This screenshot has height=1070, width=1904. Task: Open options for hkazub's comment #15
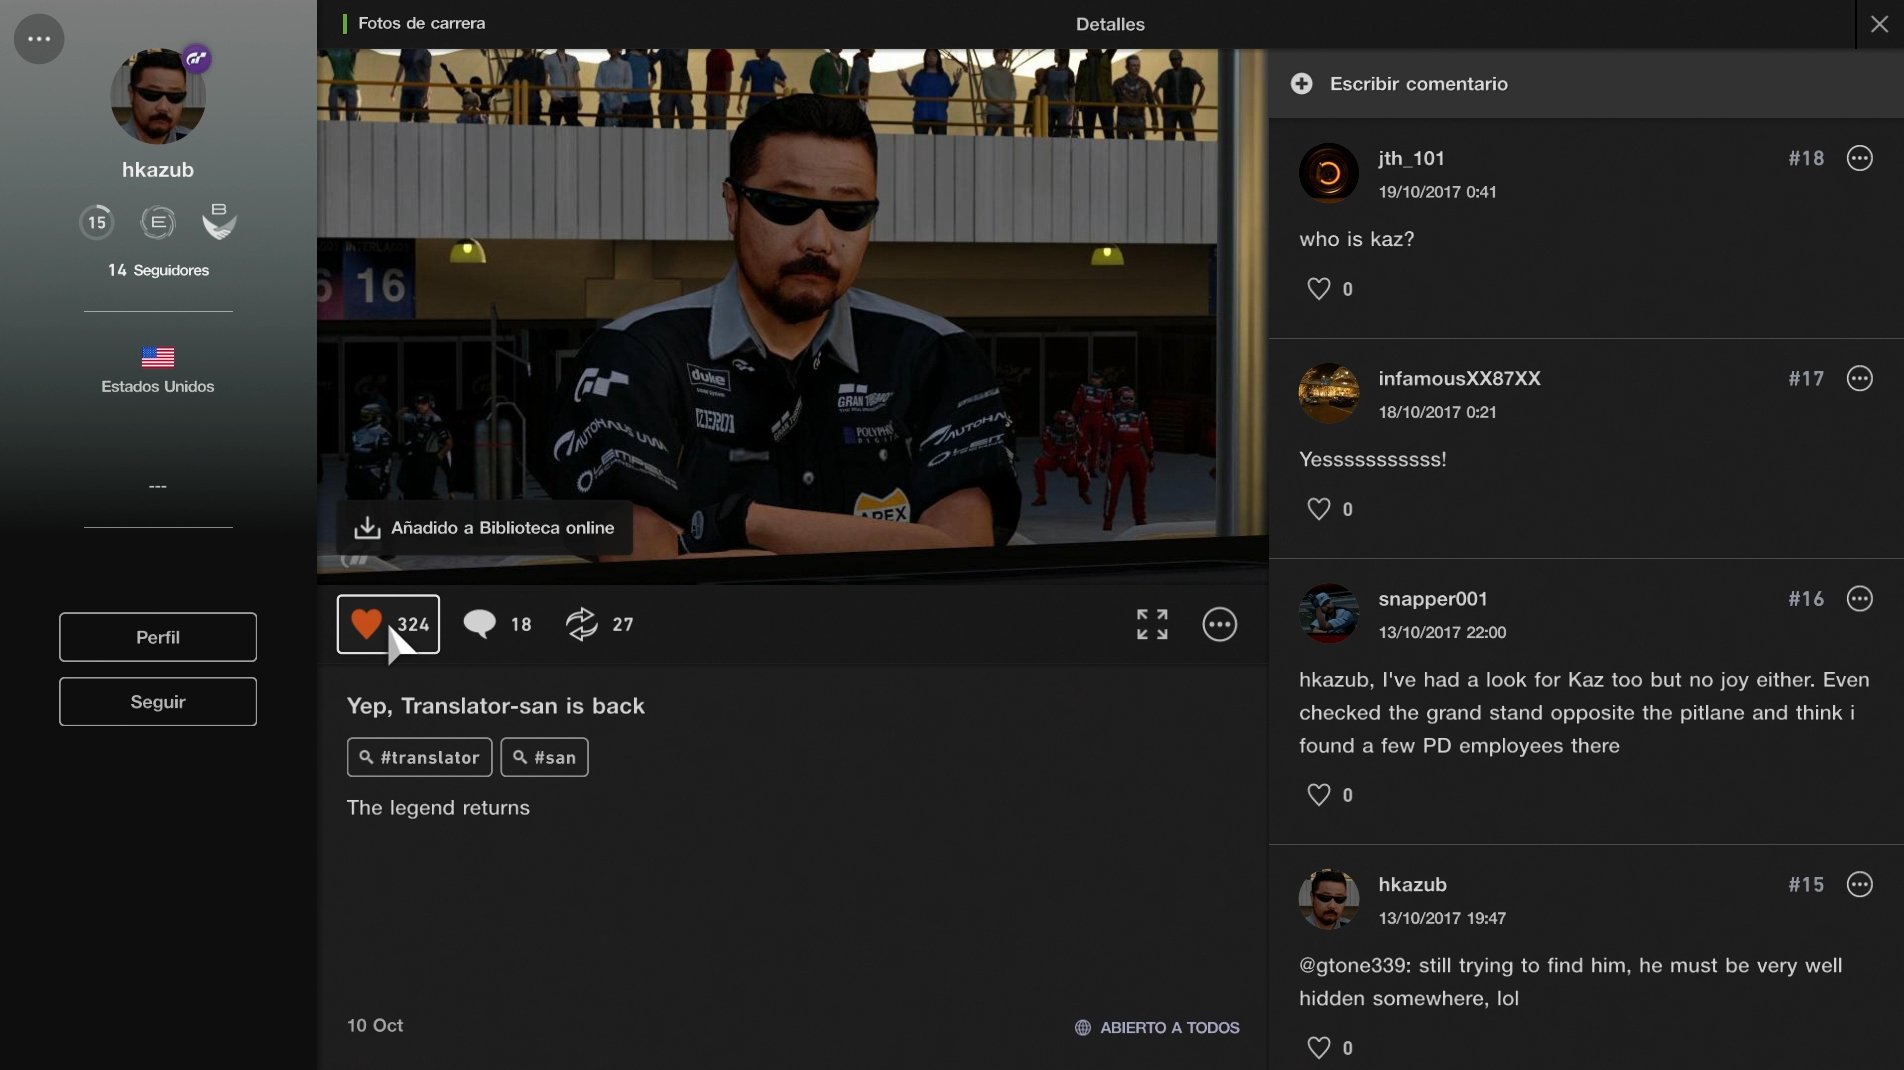[x=1860, y=885]
